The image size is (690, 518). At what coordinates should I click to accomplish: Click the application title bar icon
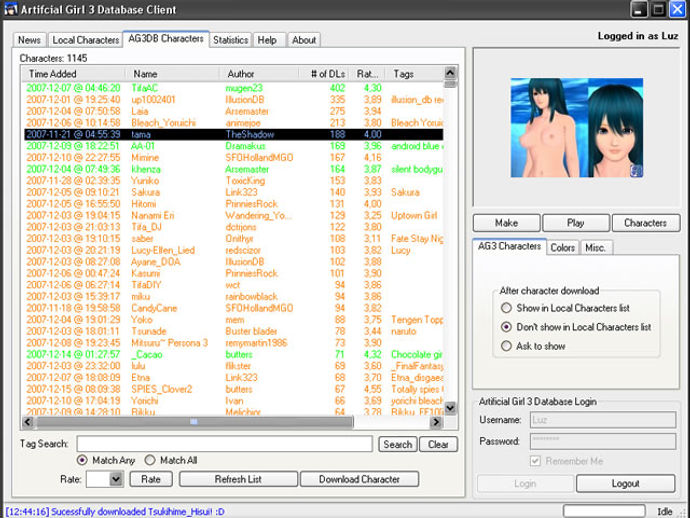tap(11, 9)
